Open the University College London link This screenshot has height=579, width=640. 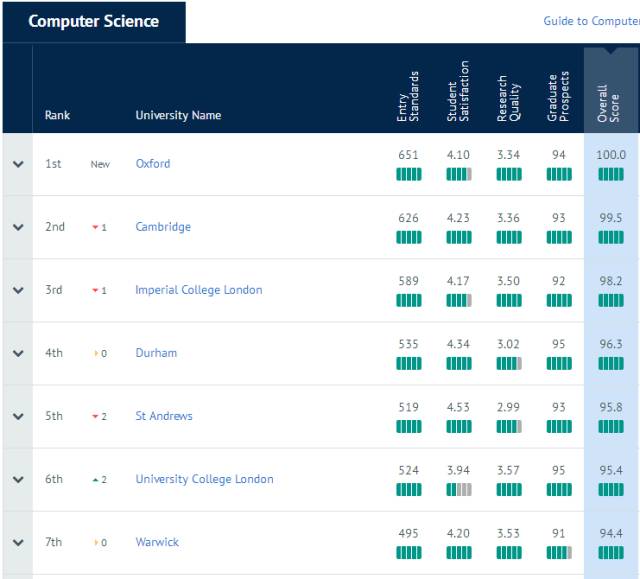(204, 479)
